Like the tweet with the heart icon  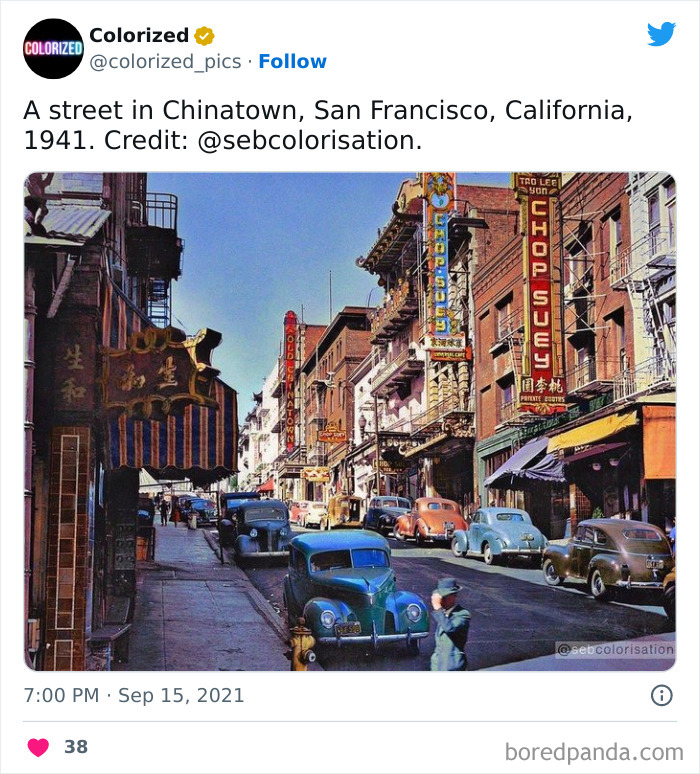(38, 747)
